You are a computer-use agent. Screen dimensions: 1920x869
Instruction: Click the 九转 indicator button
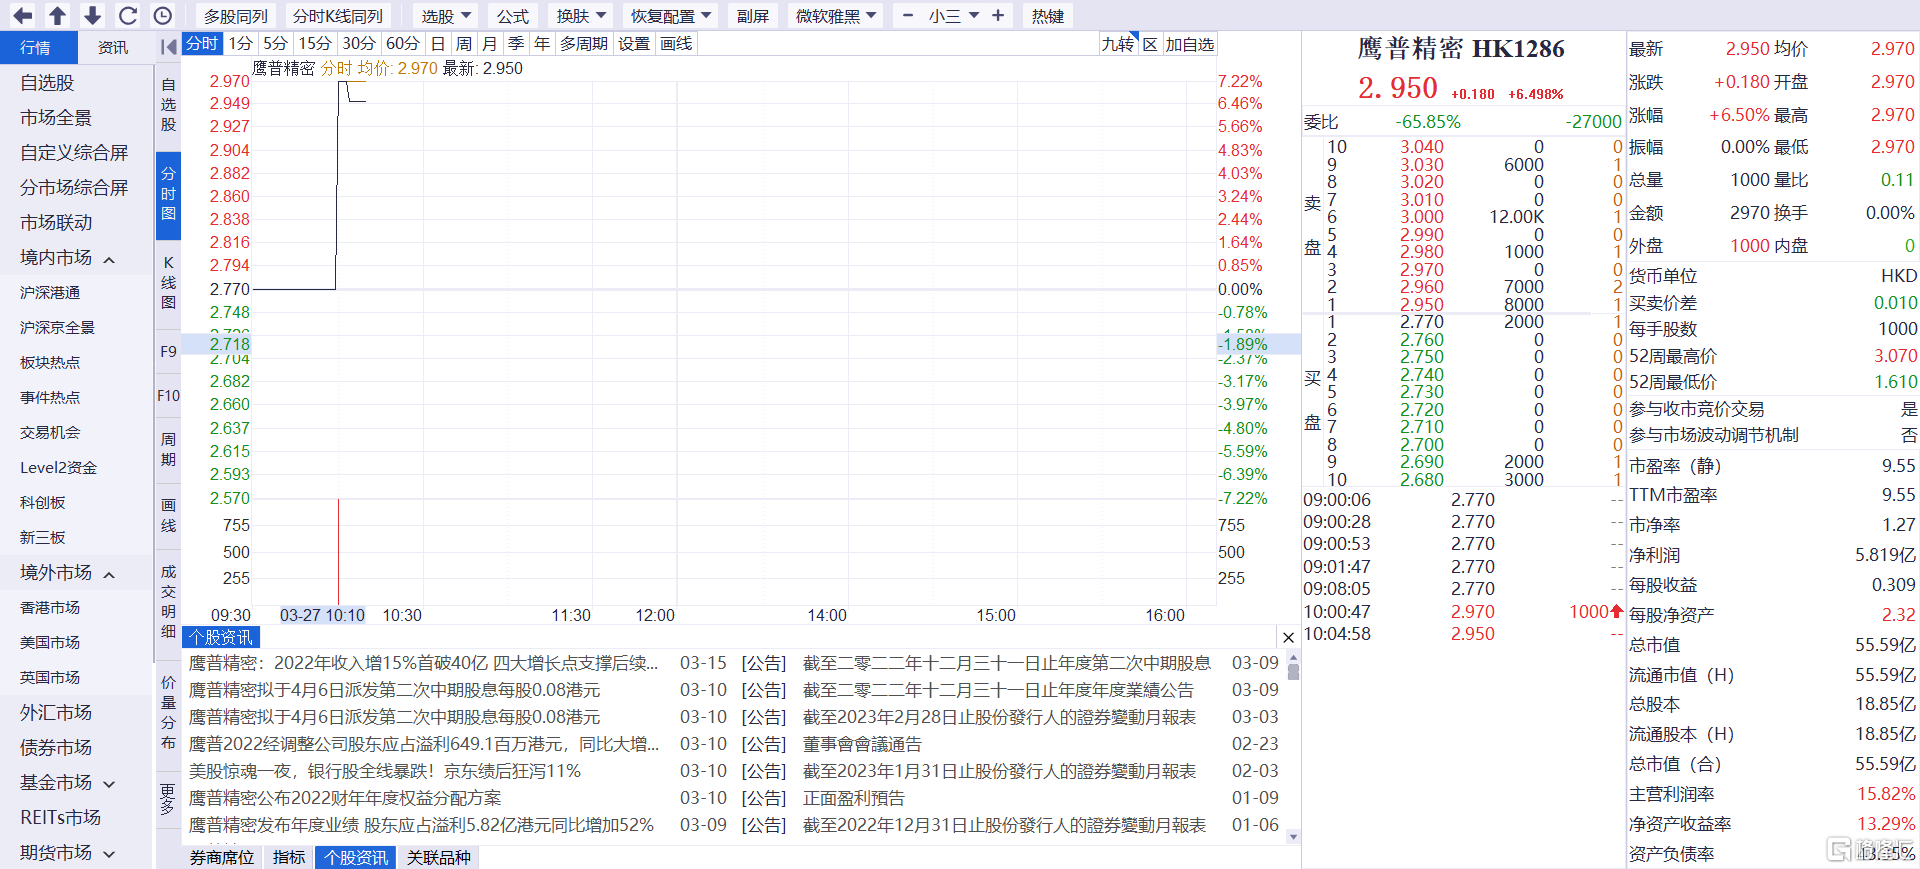pyautogui.click(x=1118, y=44)
